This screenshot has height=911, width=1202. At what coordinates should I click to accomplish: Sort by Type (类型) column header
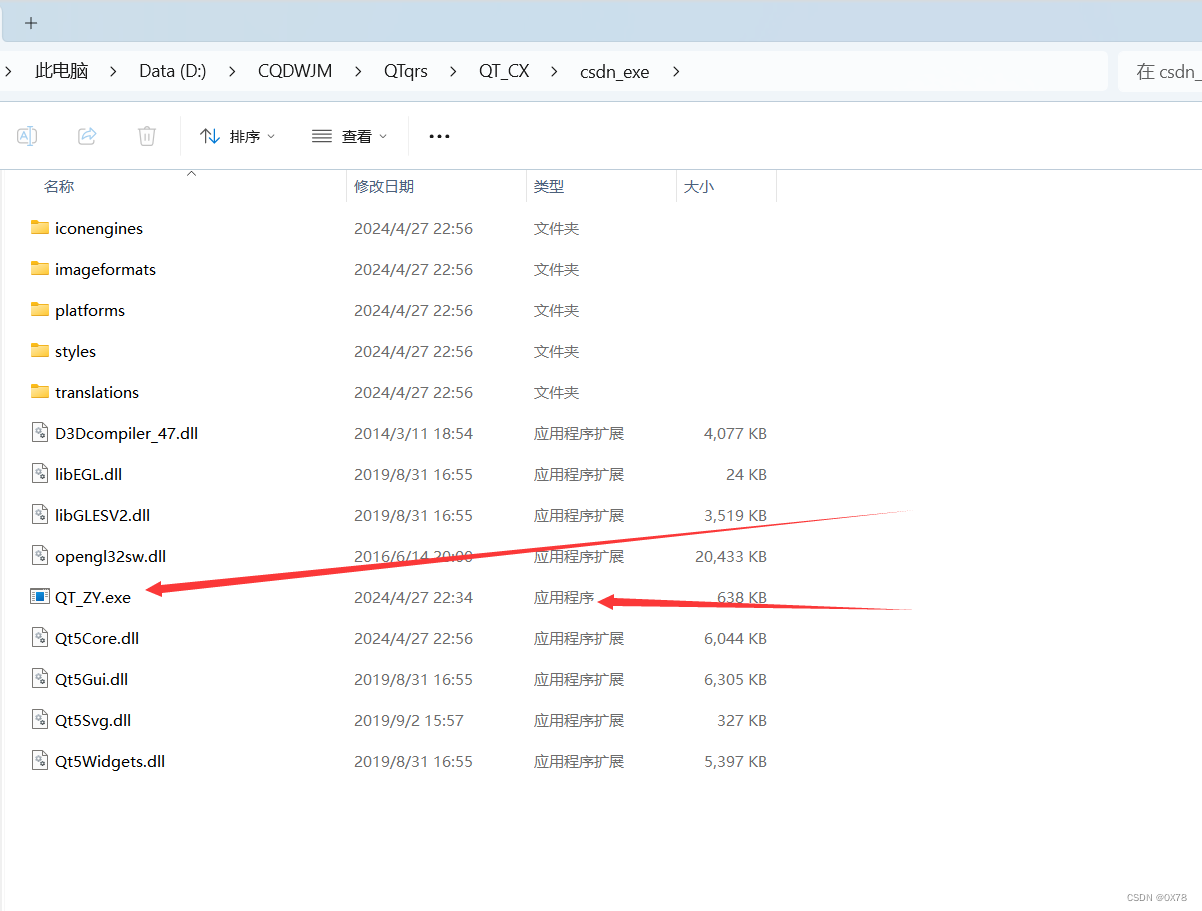pyautogui.click(x=549, y=187)
